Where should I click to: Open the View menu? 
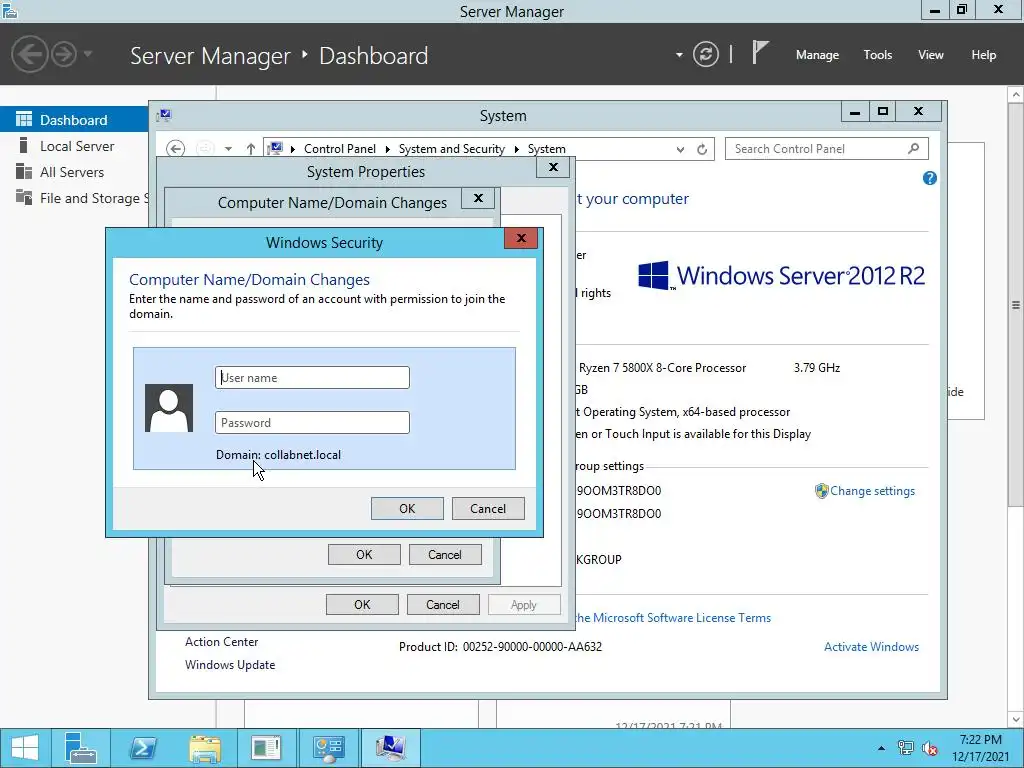coord(931,55)
